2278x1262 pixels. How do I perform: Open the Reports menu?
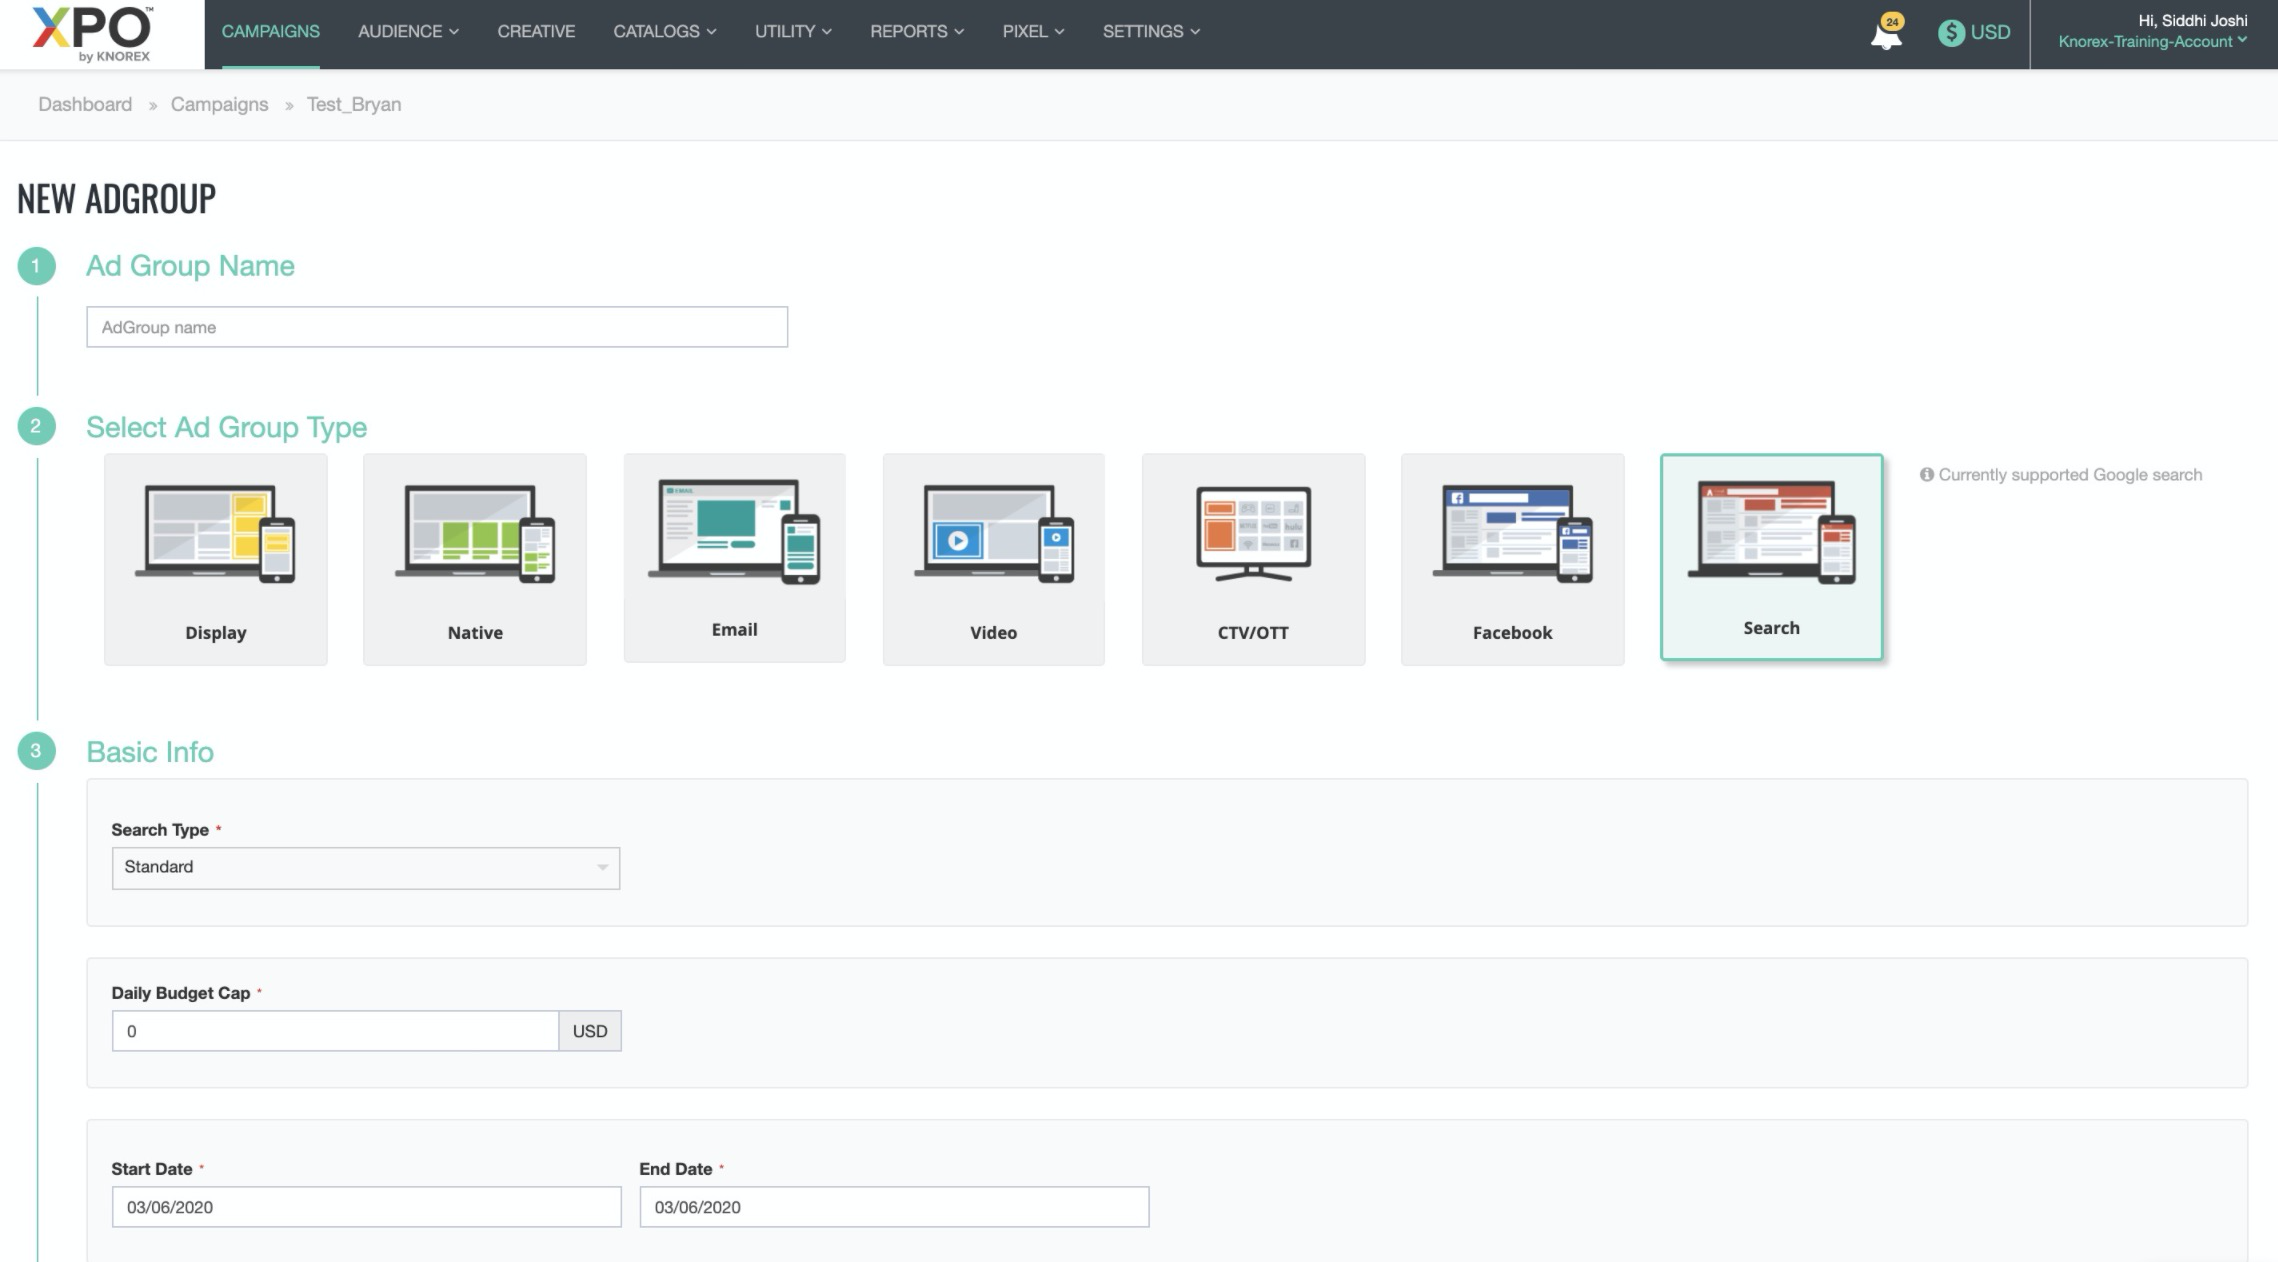click(x=916, y=32)
